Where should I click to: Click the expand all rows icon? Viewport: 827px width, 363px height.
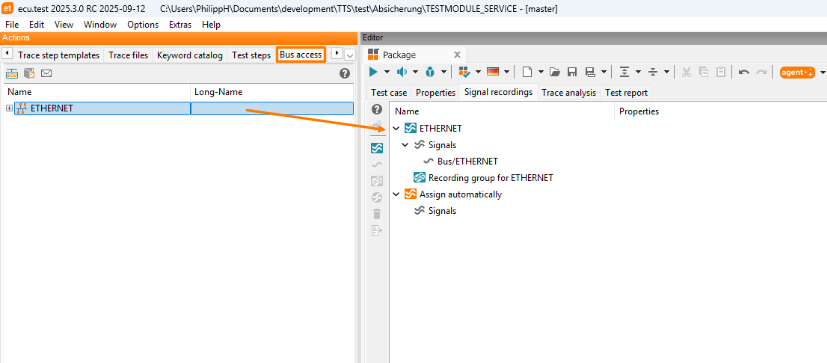click(x=624, y=72)
